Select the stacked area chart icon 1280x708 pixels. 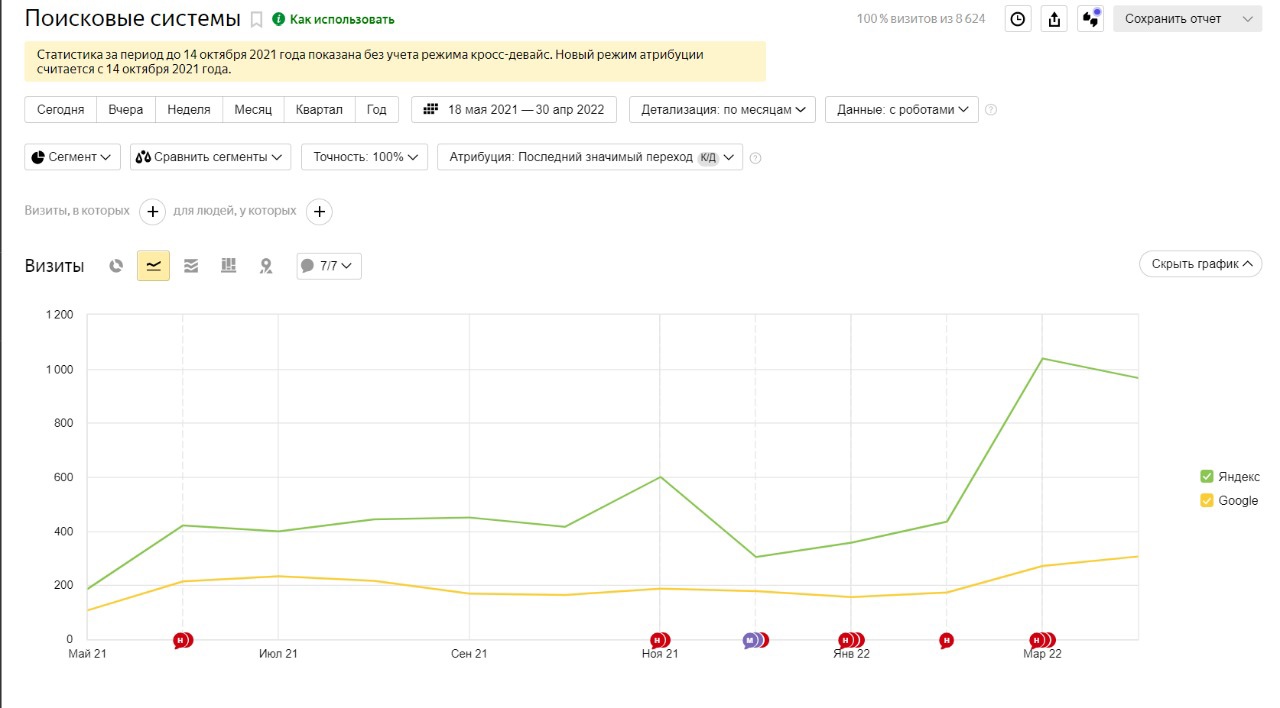(191, 266)
